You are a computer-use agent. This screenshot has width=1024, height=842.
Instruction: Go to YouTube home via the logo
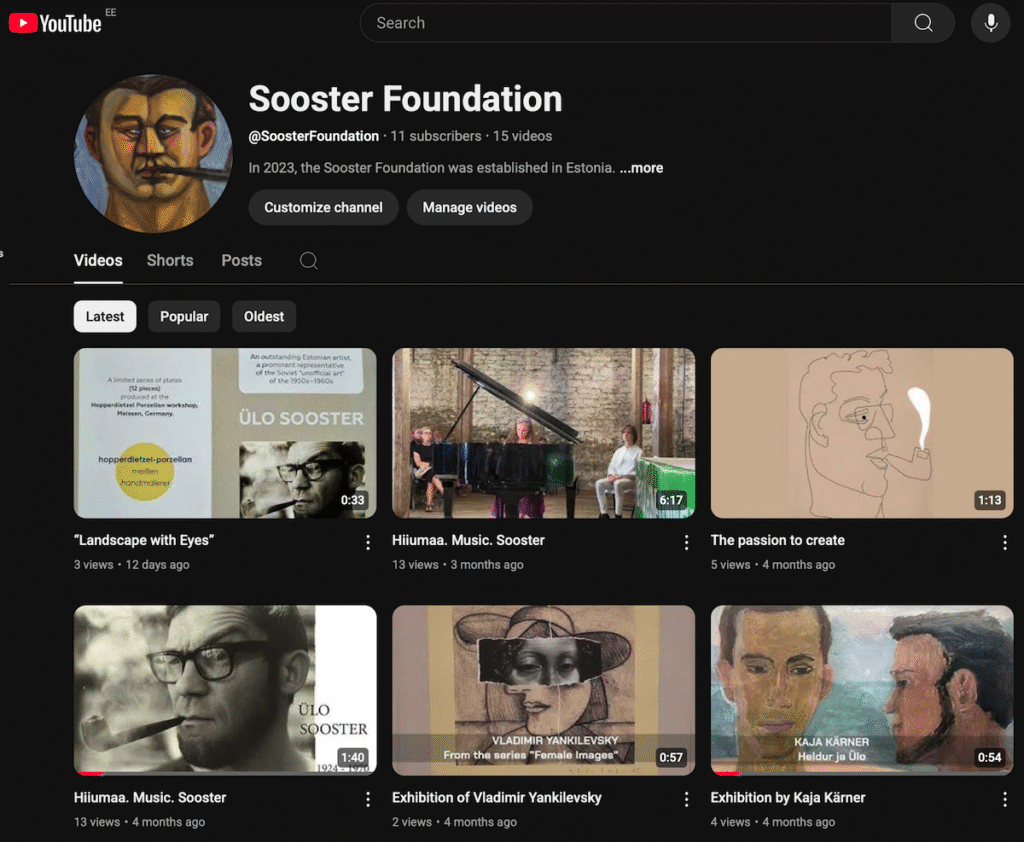coord(55,24)
